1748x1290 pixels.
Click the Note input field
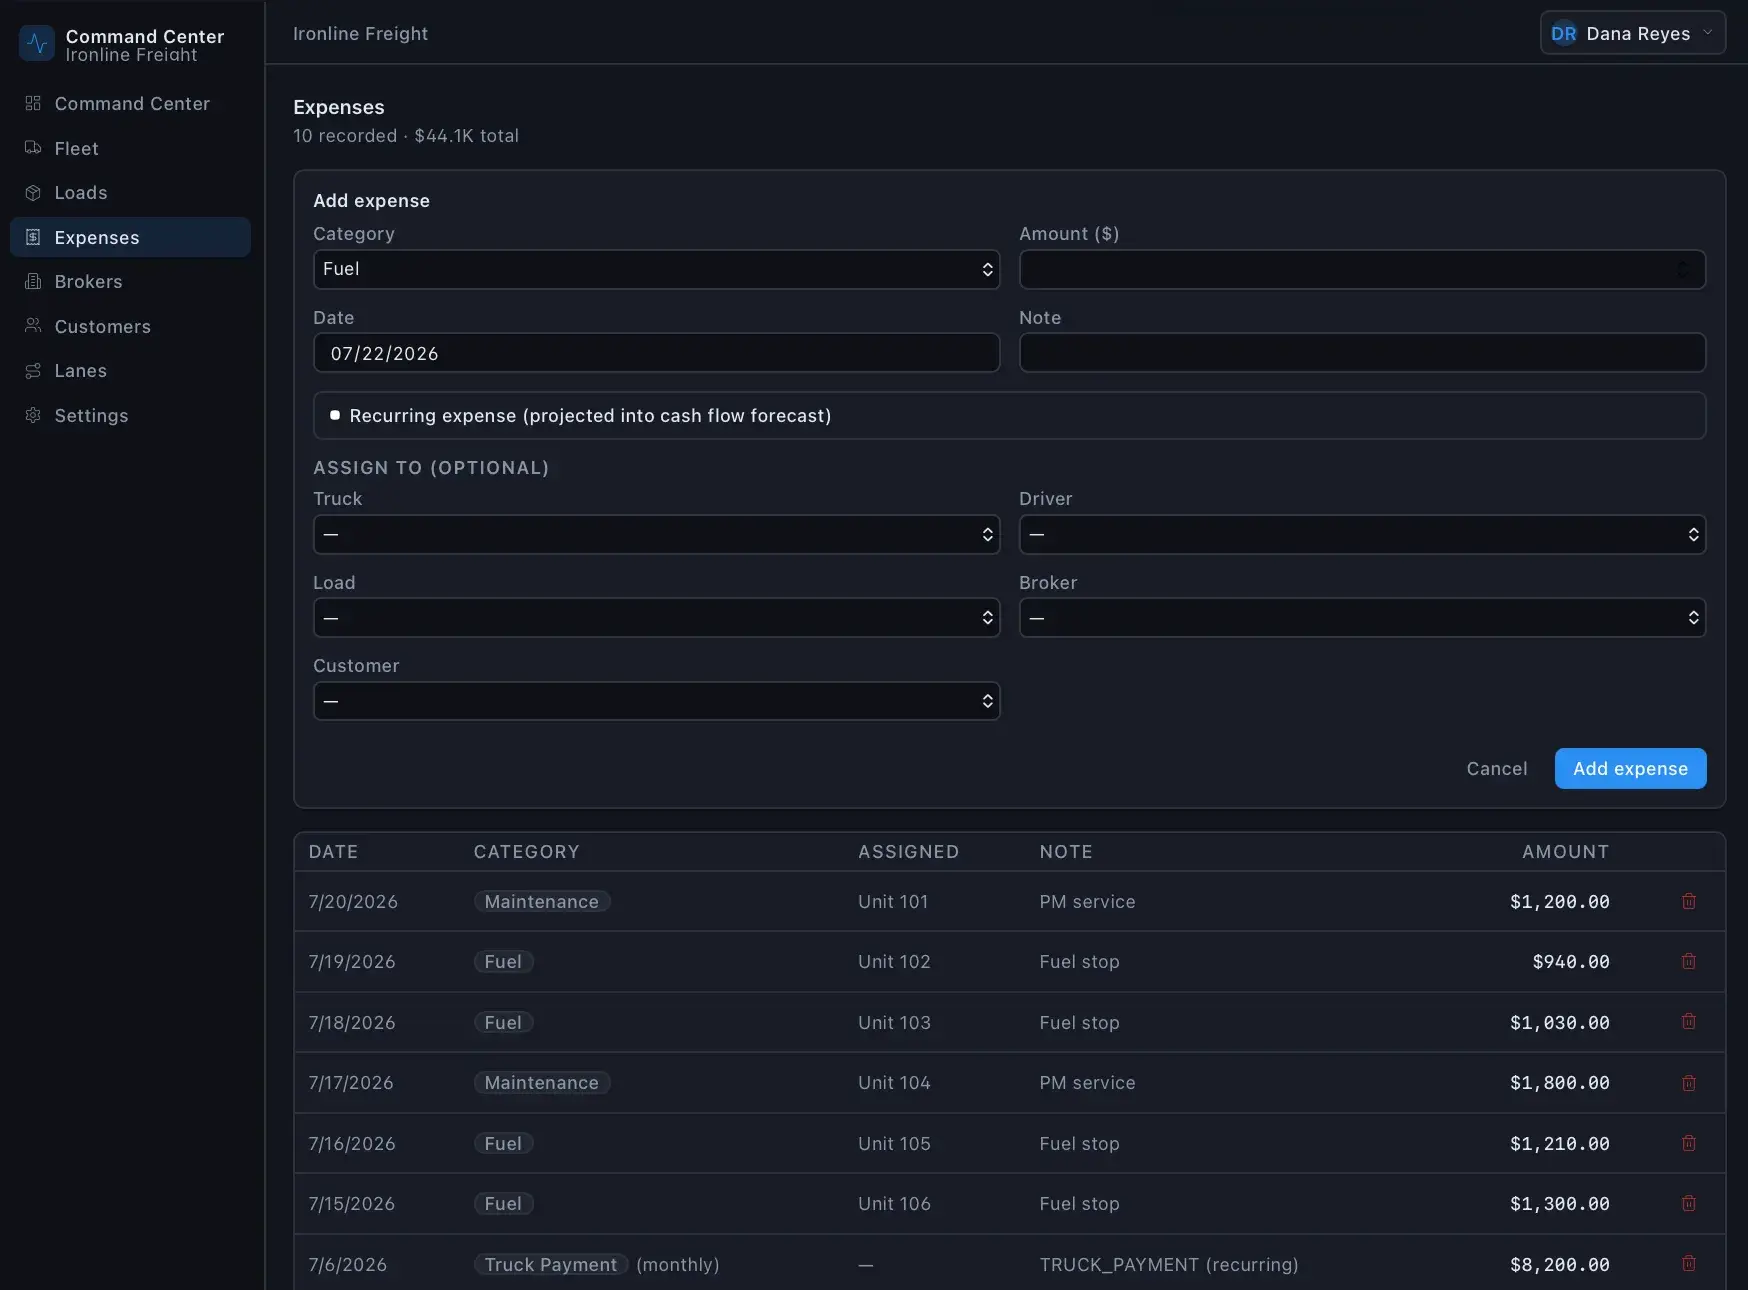(x=1362, y=353)
